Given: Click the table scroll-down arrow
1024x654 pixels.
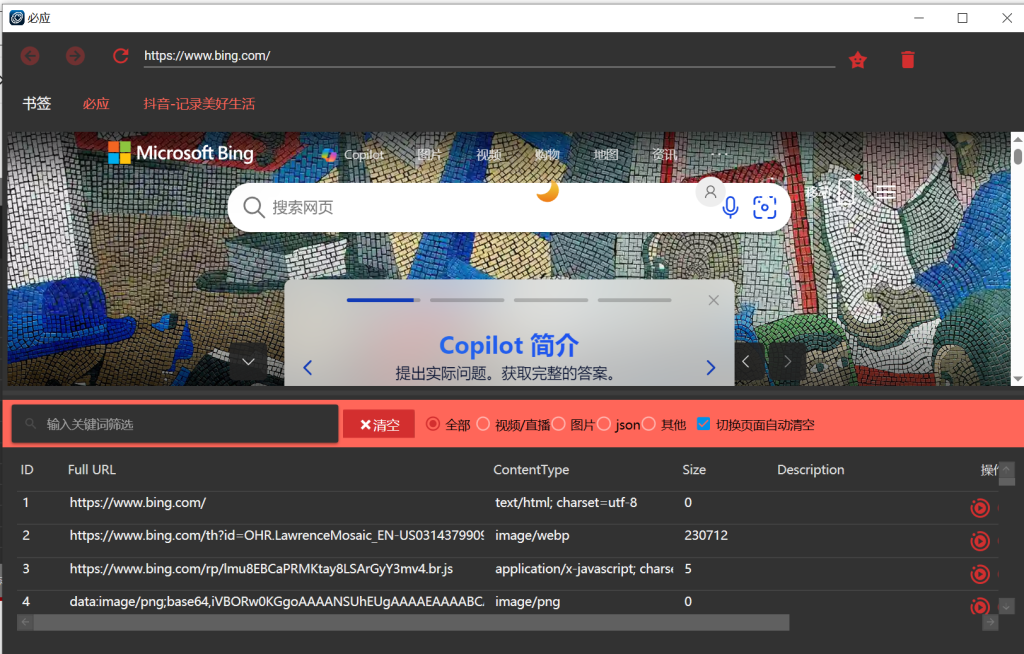Looking at the screenshot, I should pos(1006,606).
